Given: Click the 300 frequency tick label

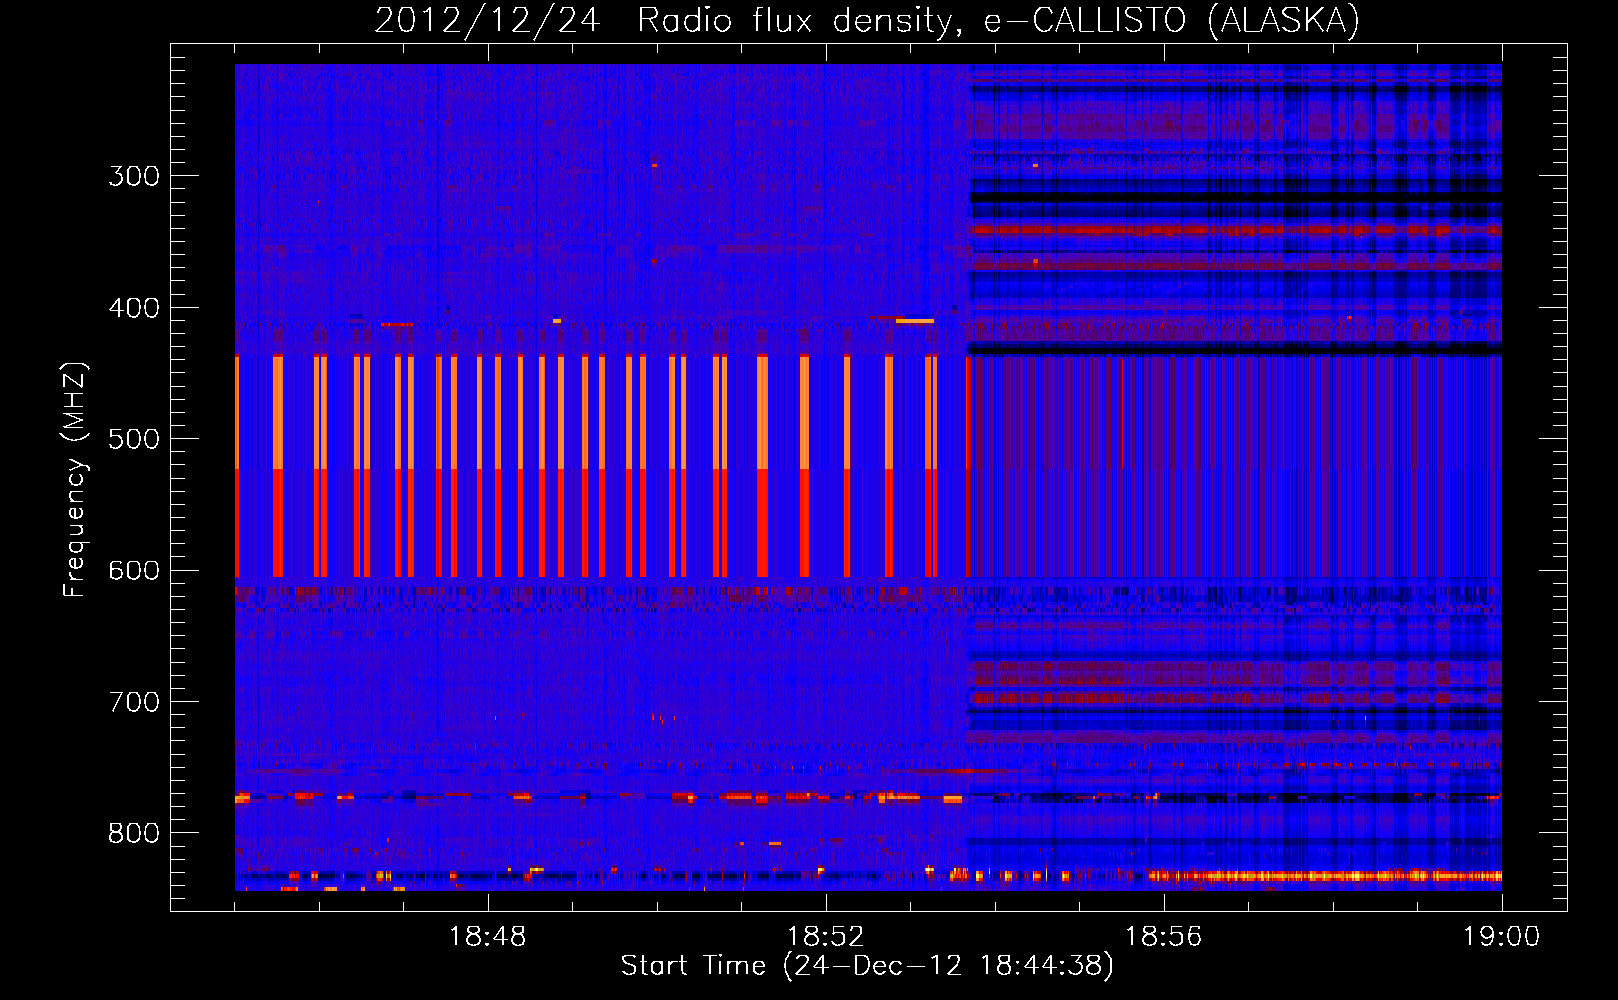Looking at the screenshot, I should click(134, 176).
